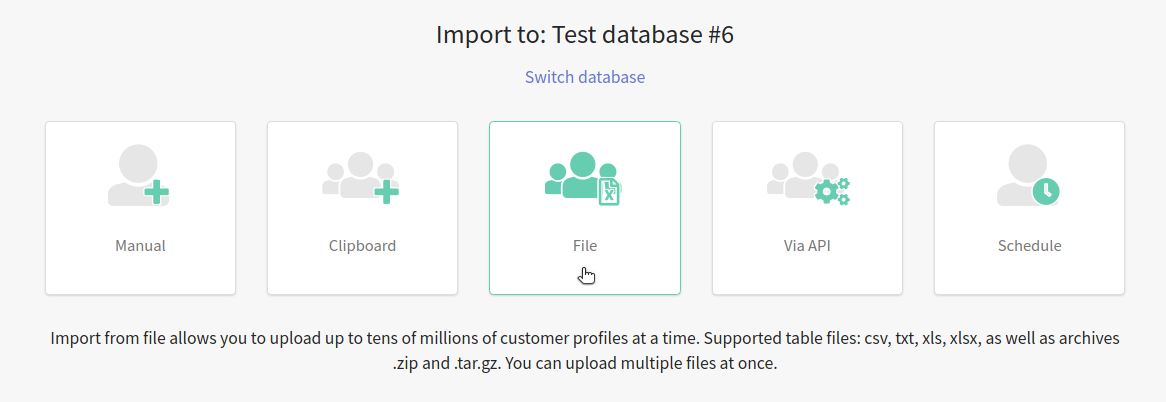
Task: Click the Import to: Test database #6 heading
Action: click(585, 35)
